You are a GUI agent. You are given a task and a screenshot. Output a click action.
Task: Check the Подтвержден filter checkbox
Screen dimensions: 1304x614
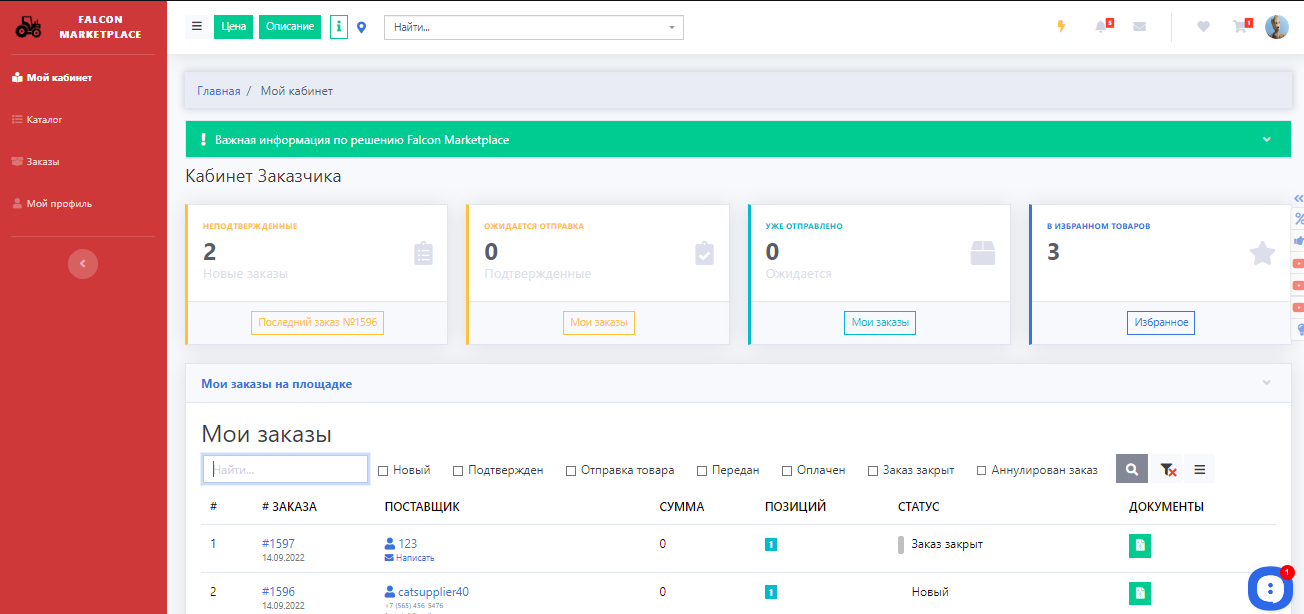[458, 470]
